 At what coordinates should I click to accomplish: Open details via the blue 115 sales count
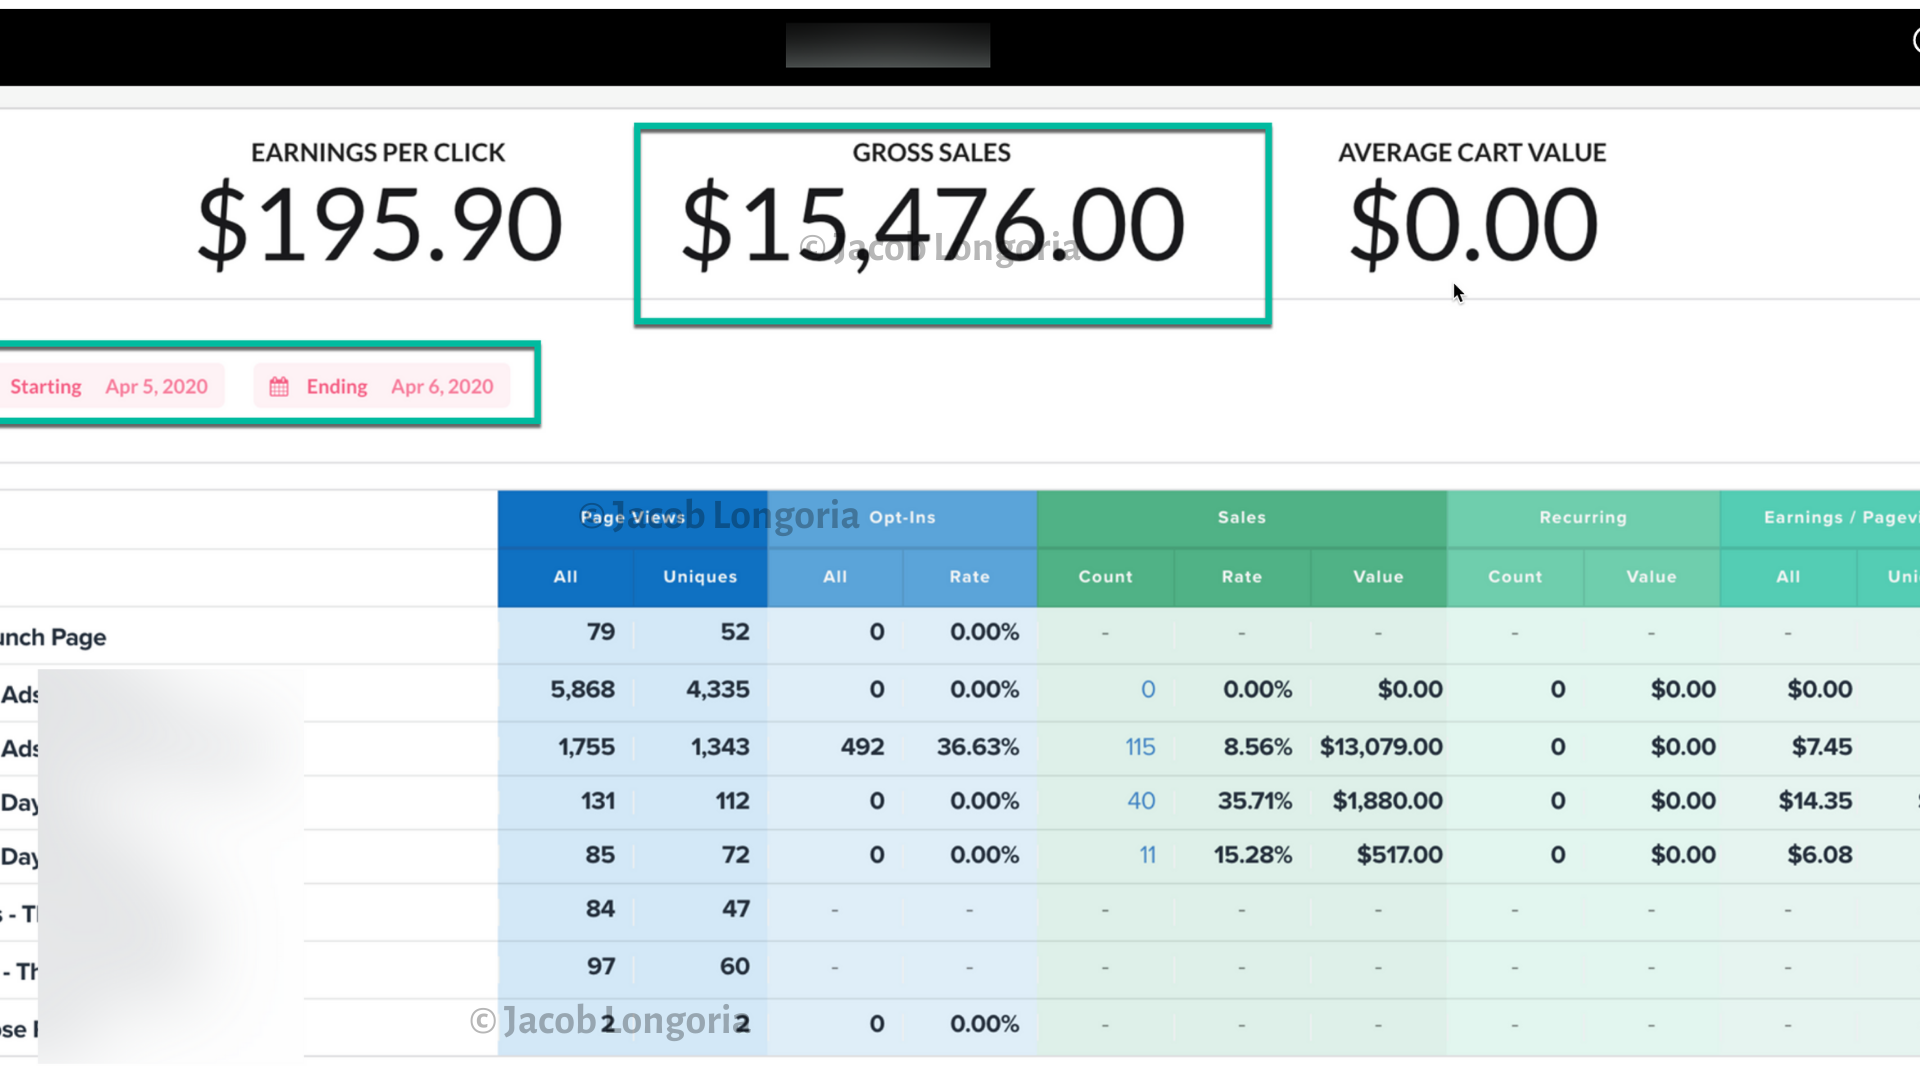[1141, 746]
